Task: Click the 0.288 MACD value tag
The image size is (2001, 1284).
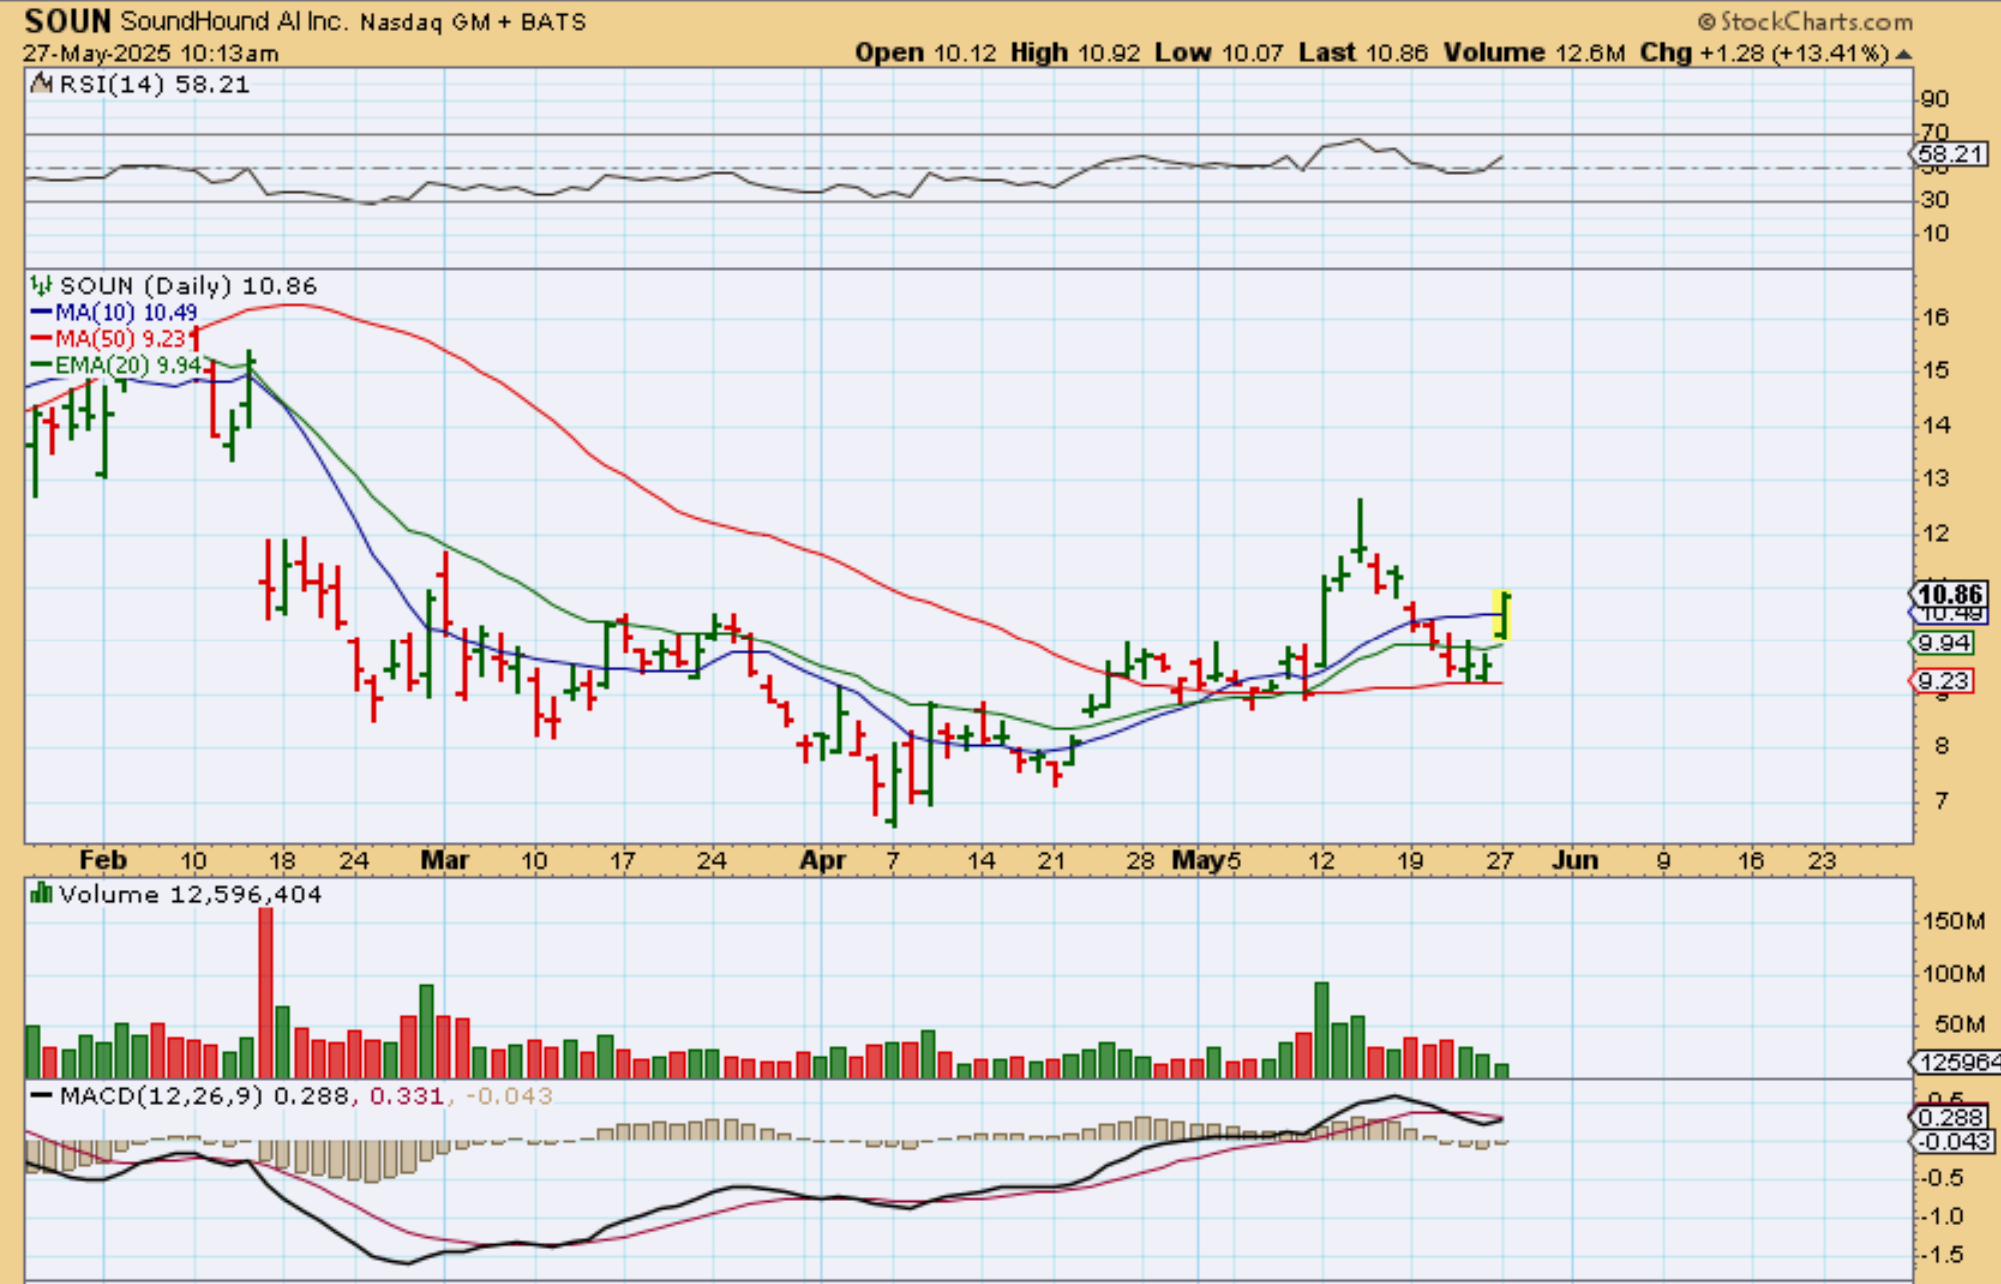Action: 1949,1117
